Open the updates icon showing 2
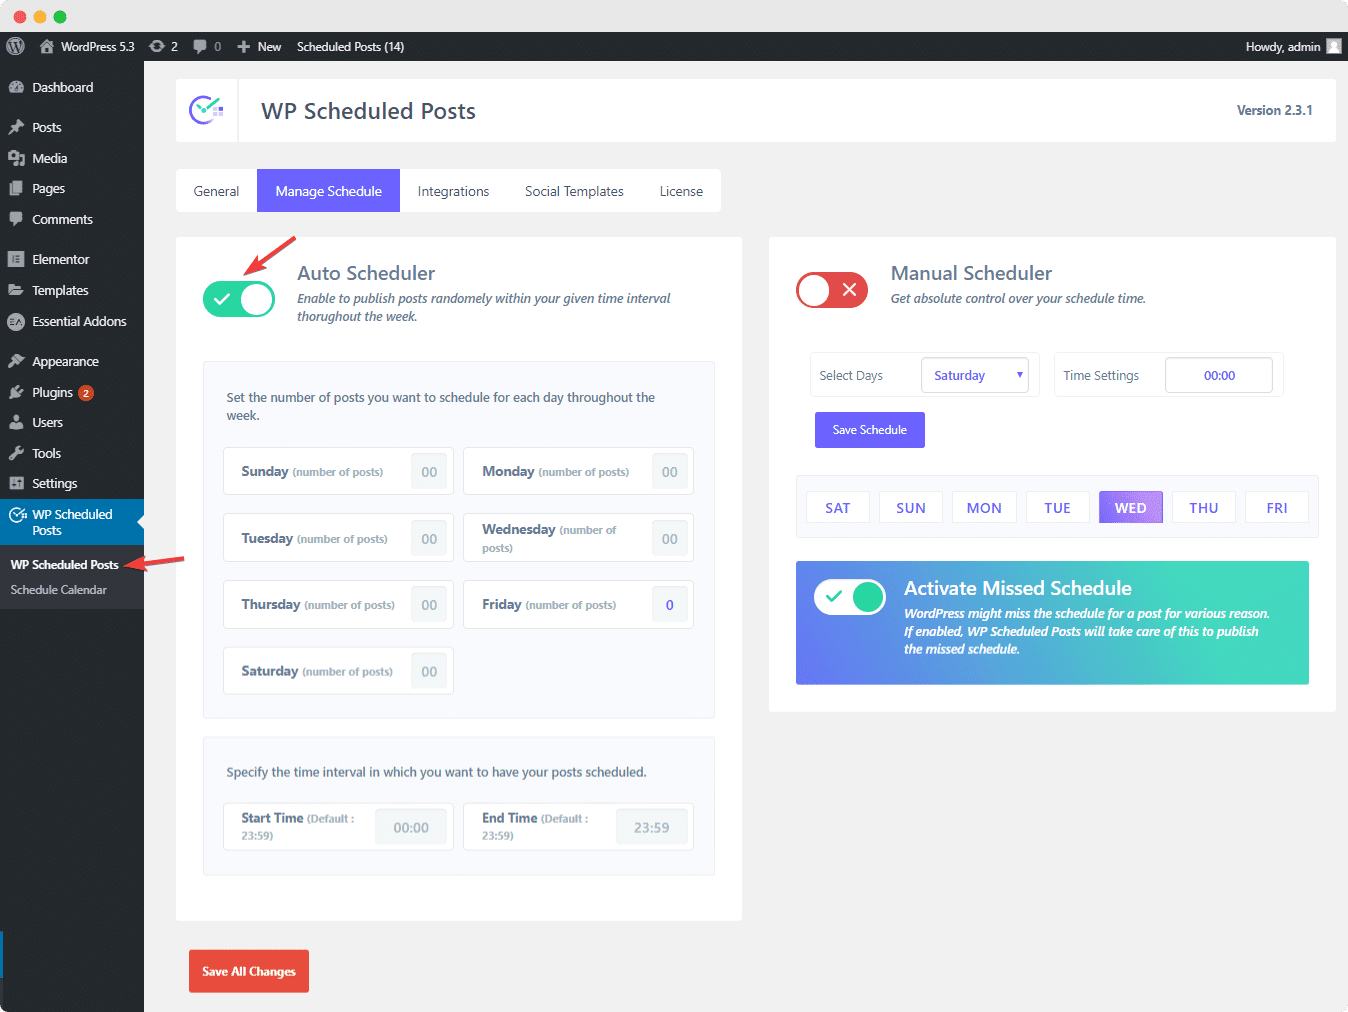 (x=157, y=46)
